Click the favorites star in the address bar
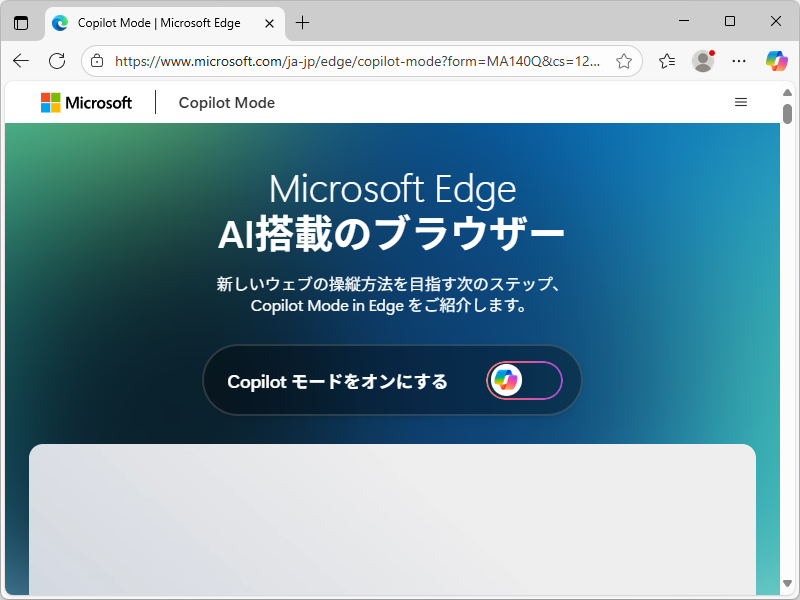This screenshot has height=600, width=800. point(624,61)
